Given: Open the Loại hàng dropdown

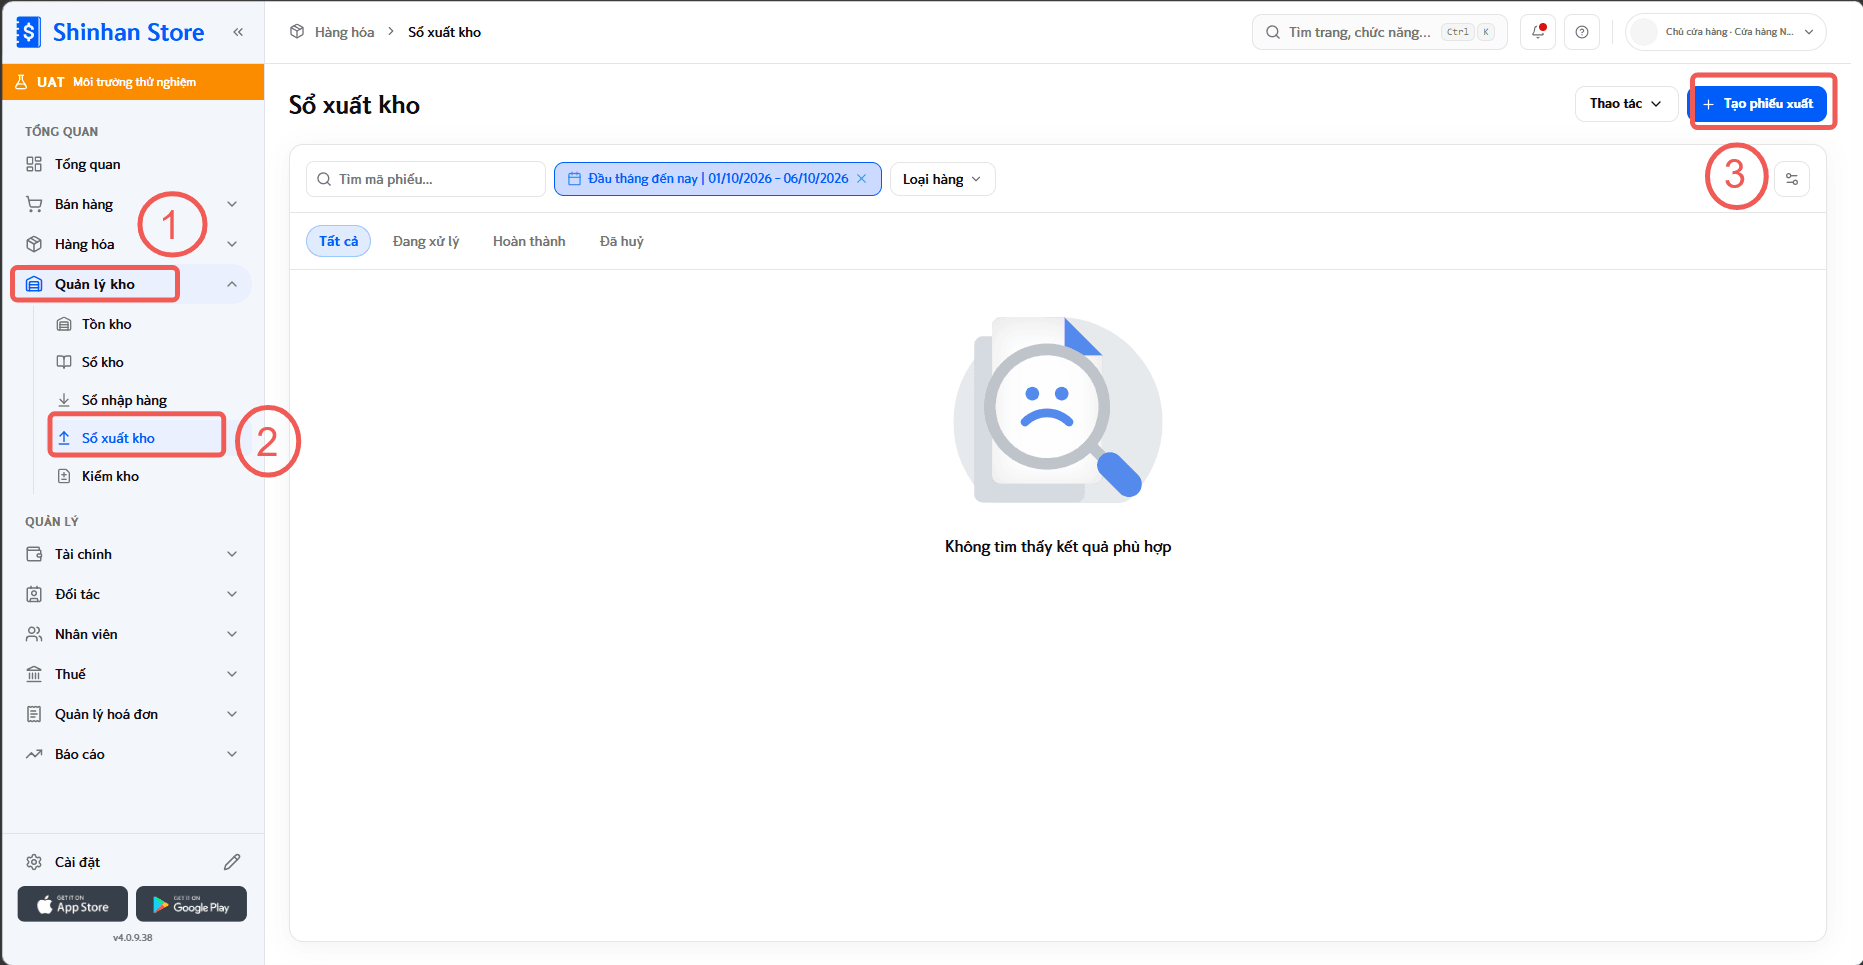Looking at the screenshot, I should pyautogui.click(x=942, y=179).
